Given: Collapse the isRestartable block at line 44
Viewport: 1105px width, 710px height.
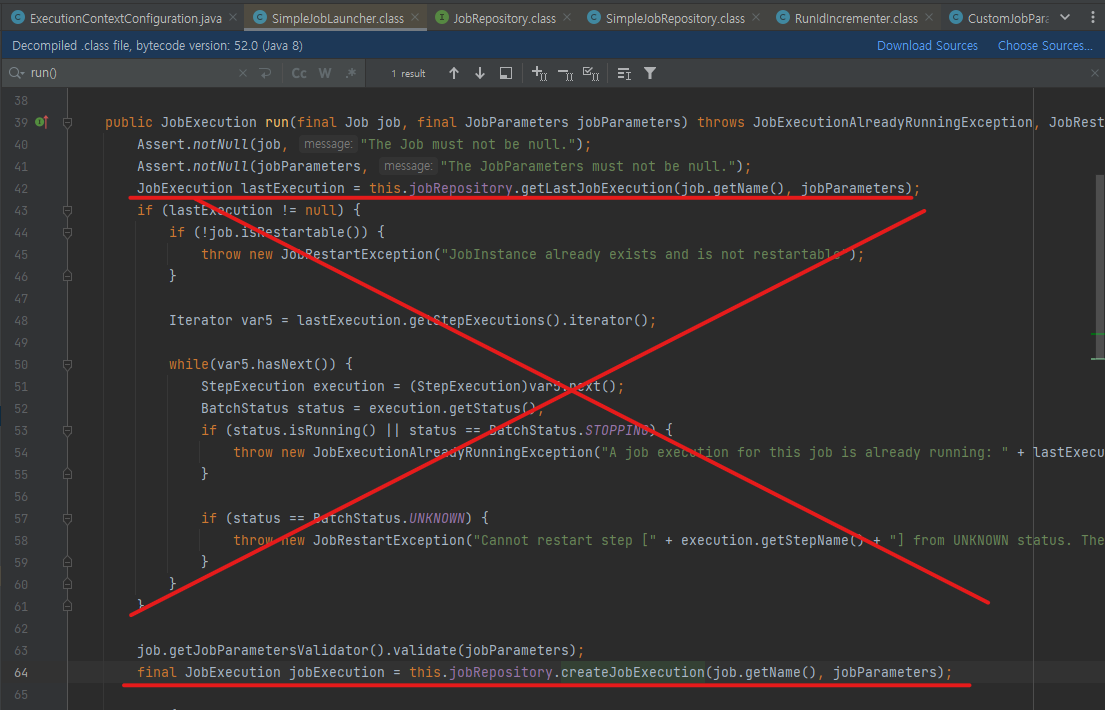Looking at the screenshot, I should [x=68, y=233].
